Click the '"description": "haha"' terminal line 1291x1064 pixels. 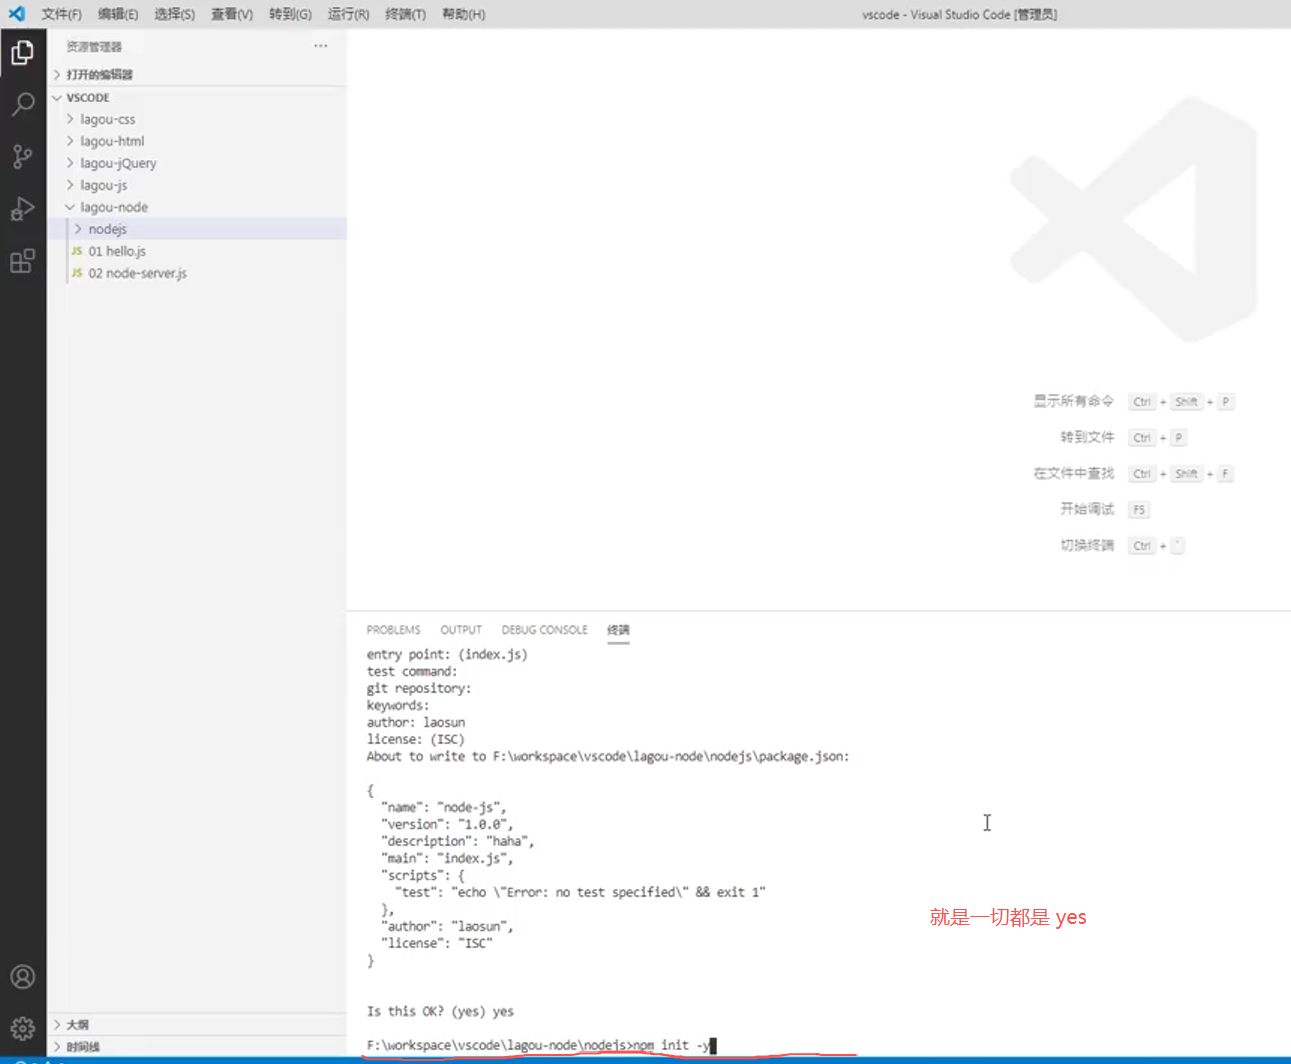458,841
